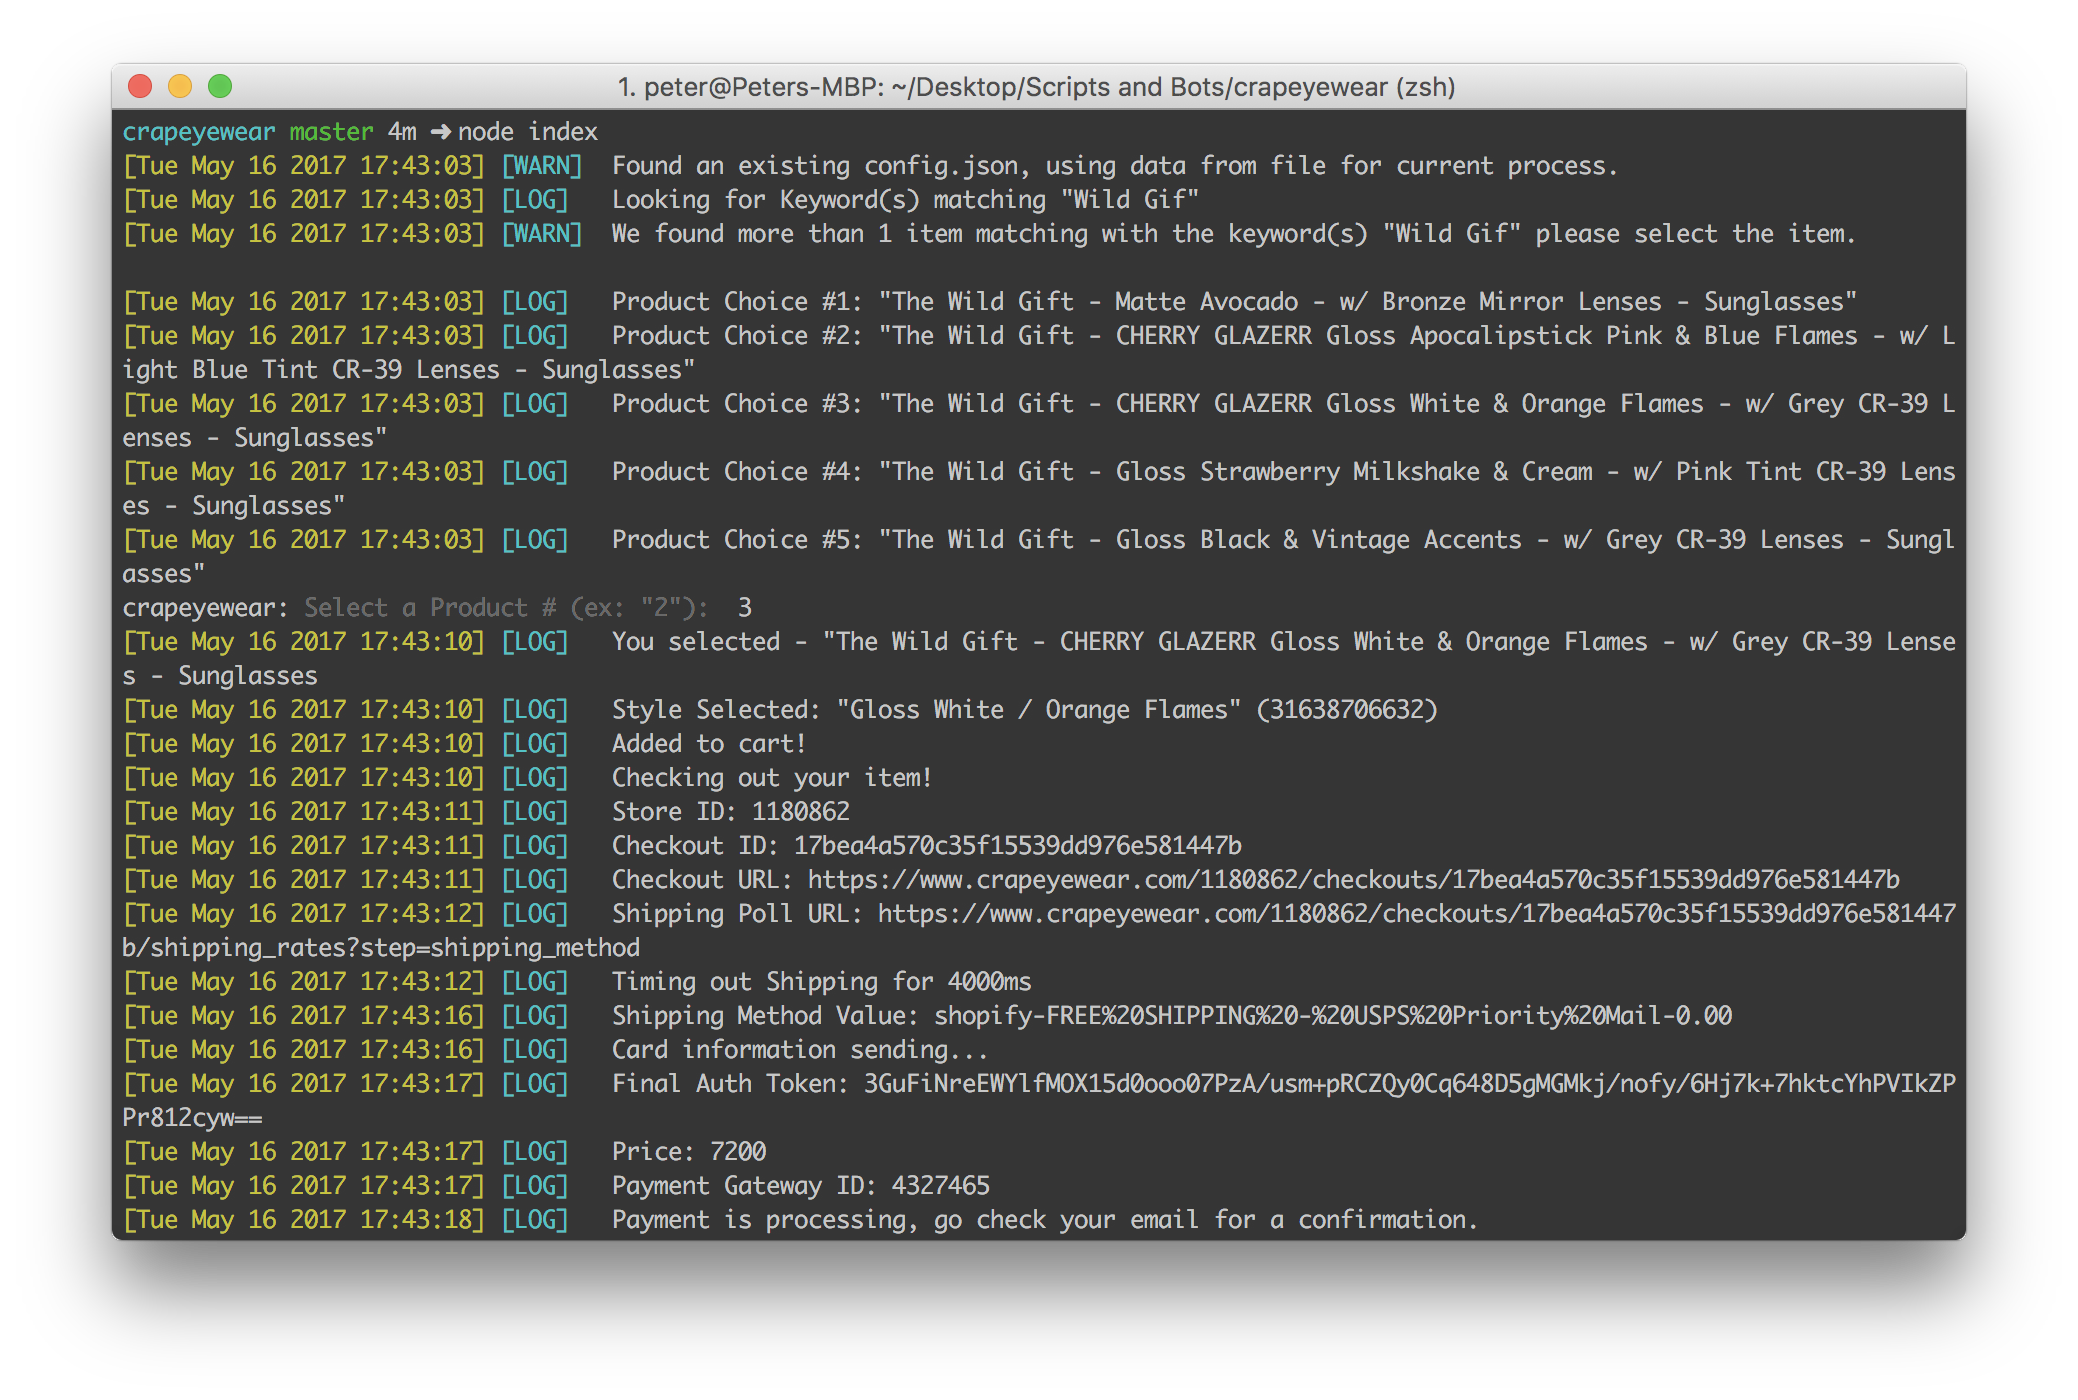
Task: Open the Checkout URL link
Action: pyautogui.click(x=1353, y=880)
